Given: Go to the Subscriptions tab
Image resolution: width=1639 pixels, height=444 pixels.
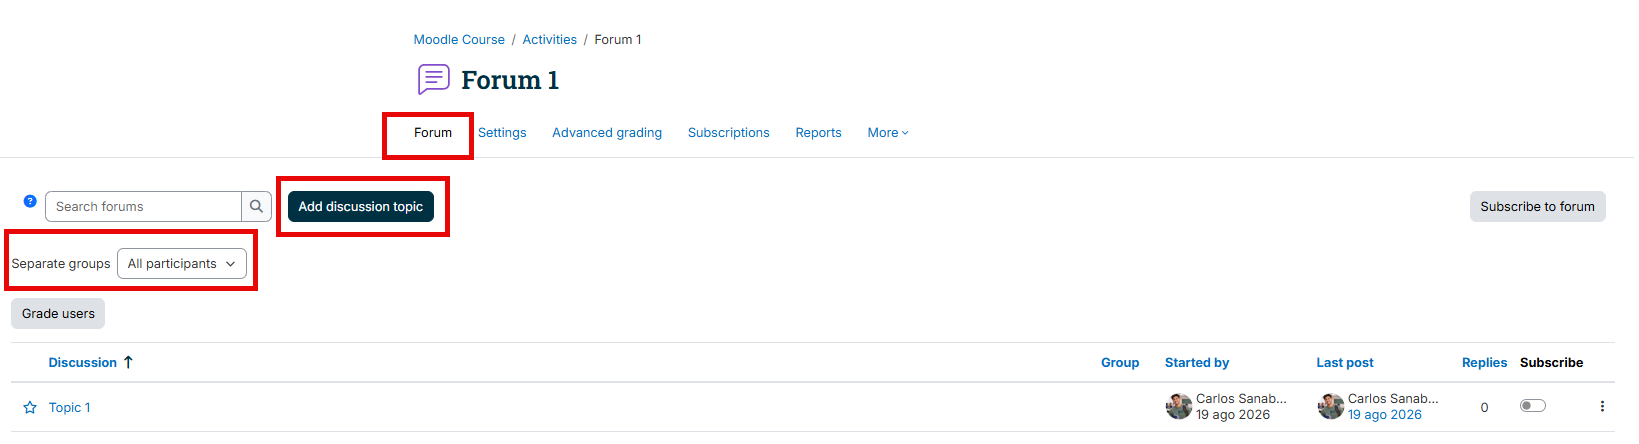Looking at the screenshot, I should tap(729, 133).
